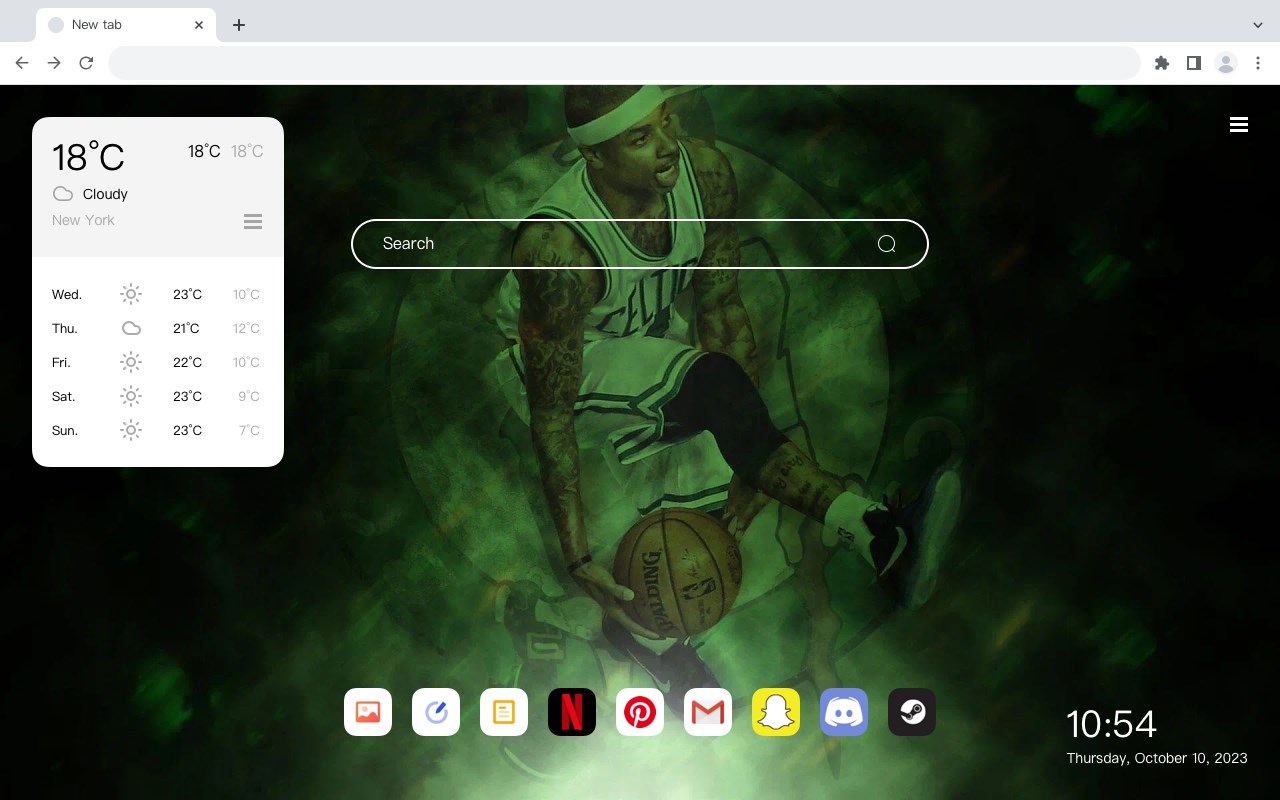
Task: Click the Wednesday sunny forecast icon
Action: 131,294
